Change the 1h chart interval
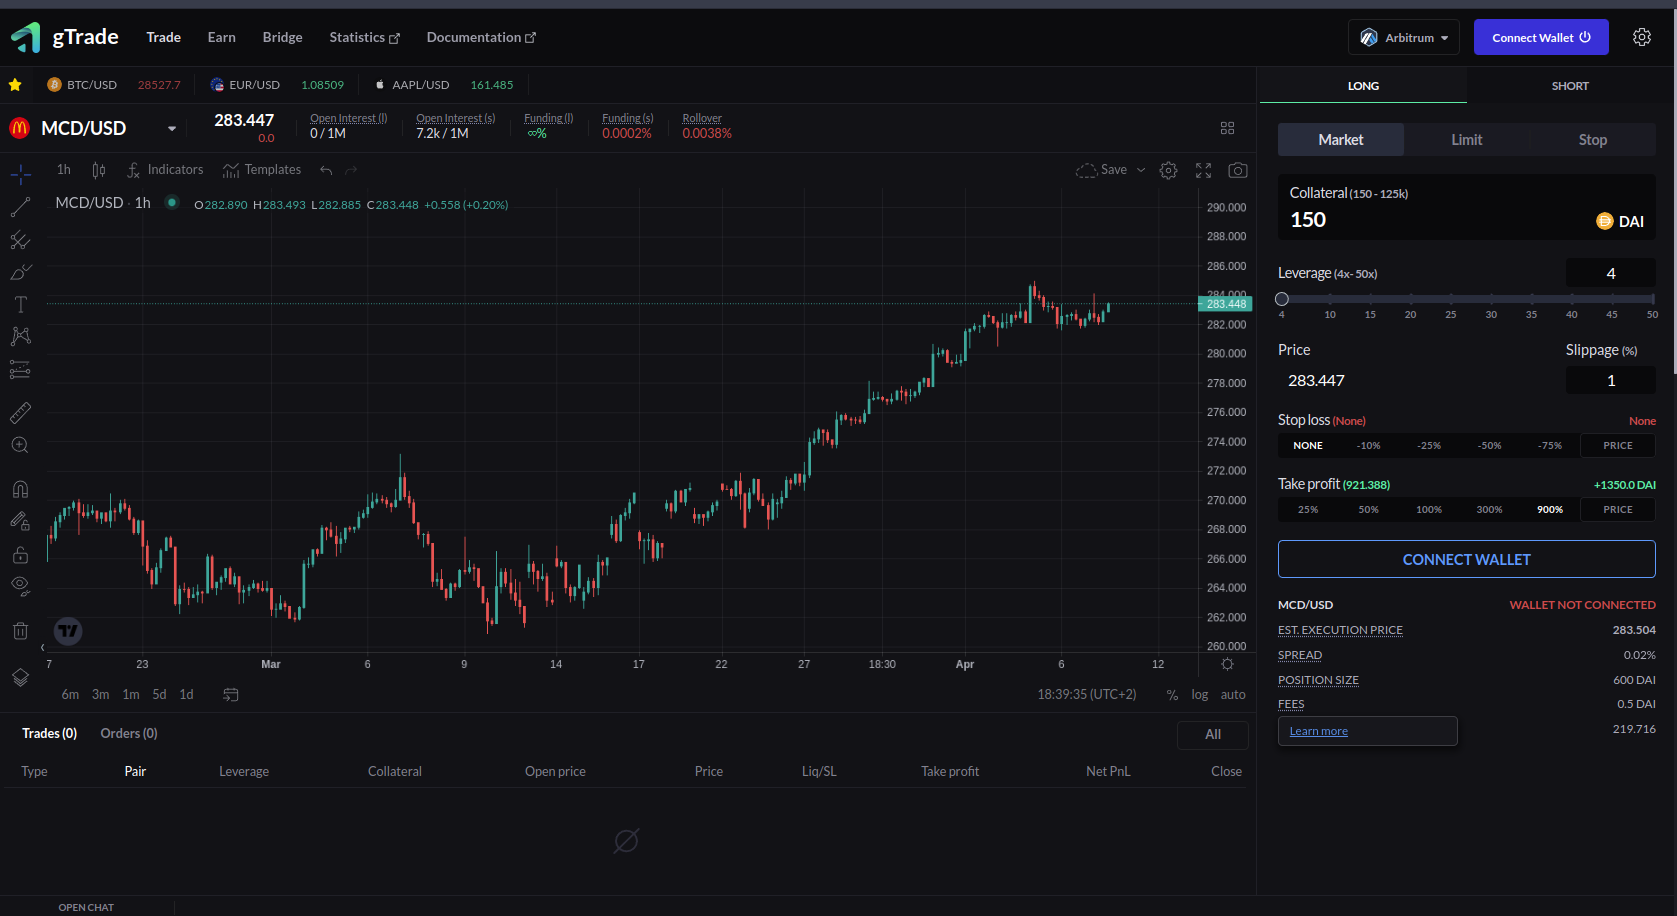The width and height of the screenshot is (1677, 916). pos(64,170)
